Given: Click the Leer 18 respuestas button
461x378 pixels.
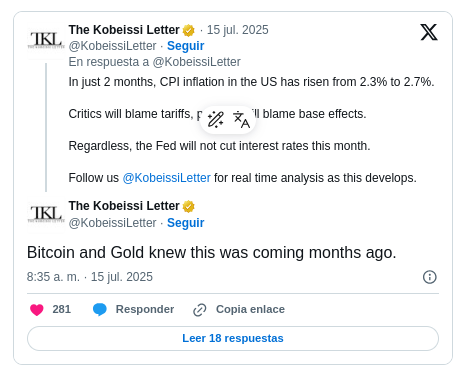Looking at the screenshot, I should 233,338.
